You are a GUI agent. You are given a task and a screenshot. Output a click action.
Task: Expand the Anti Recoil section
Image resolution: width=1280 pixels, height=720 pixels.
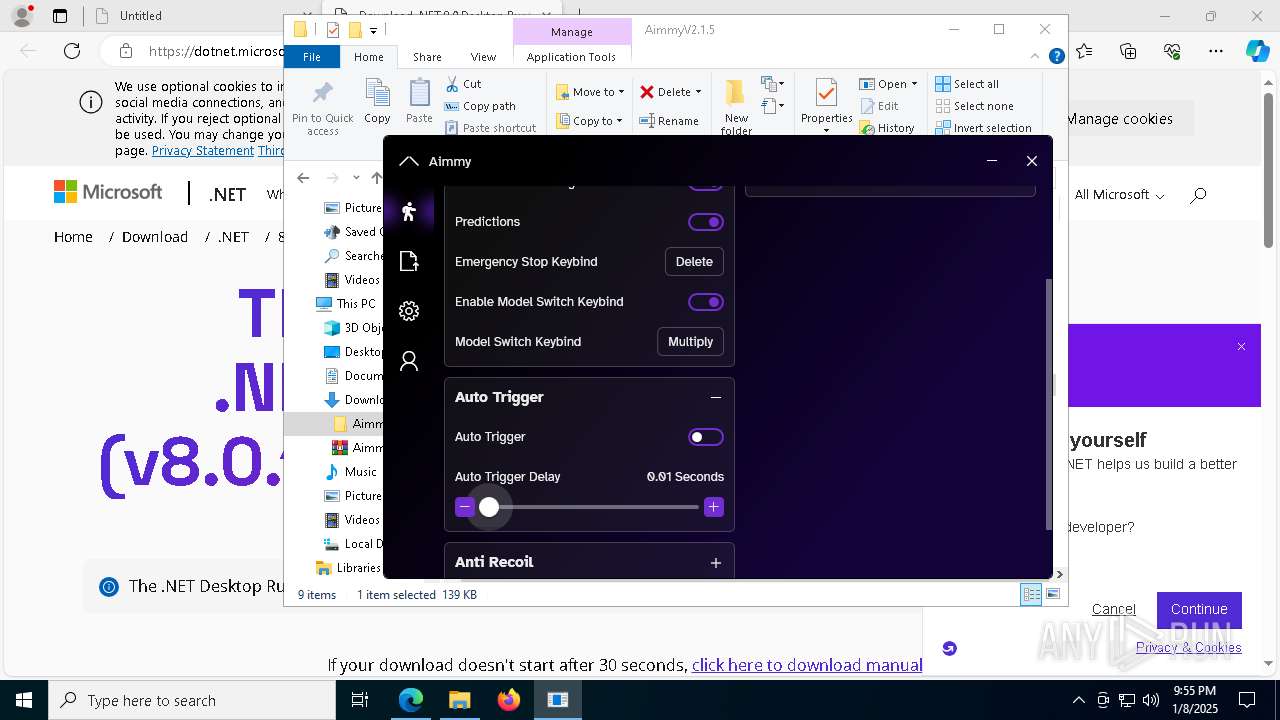[715, 563]
